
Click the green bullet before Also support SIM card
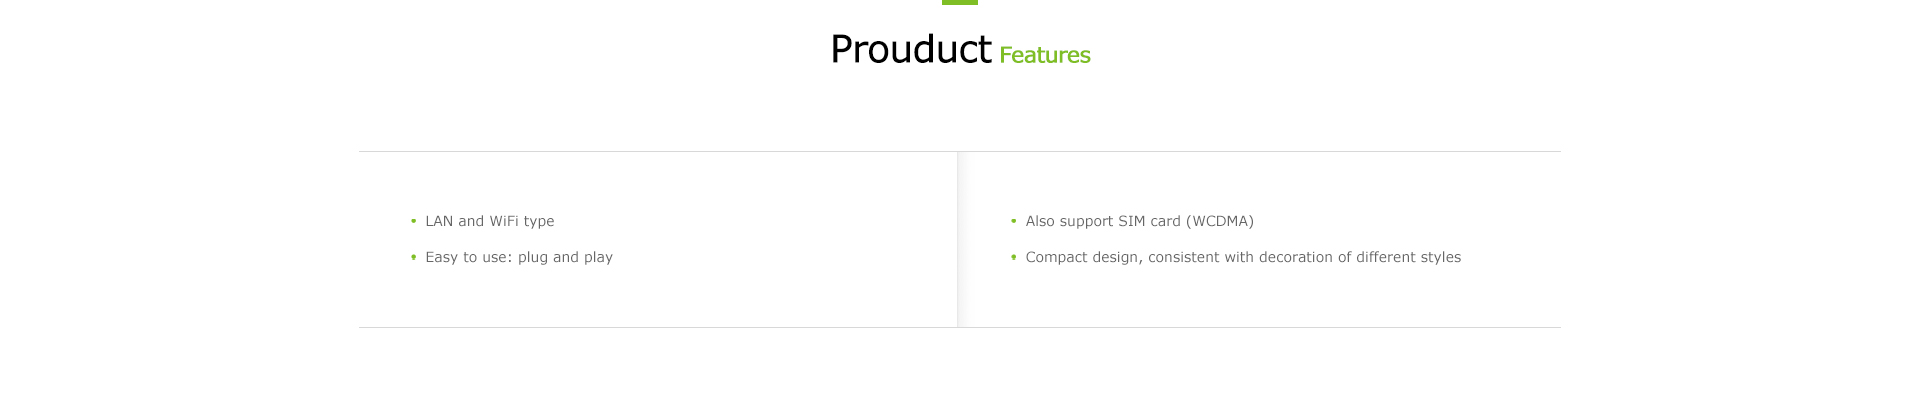point(1014,221)
